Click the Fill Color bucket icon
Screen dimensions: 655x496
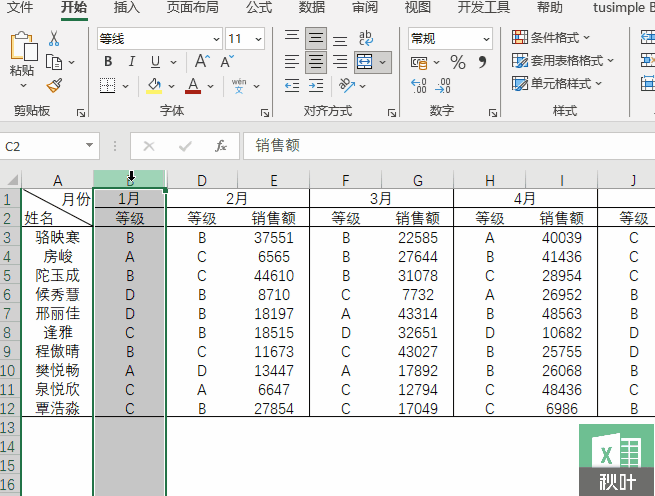(x=154, y=86)
